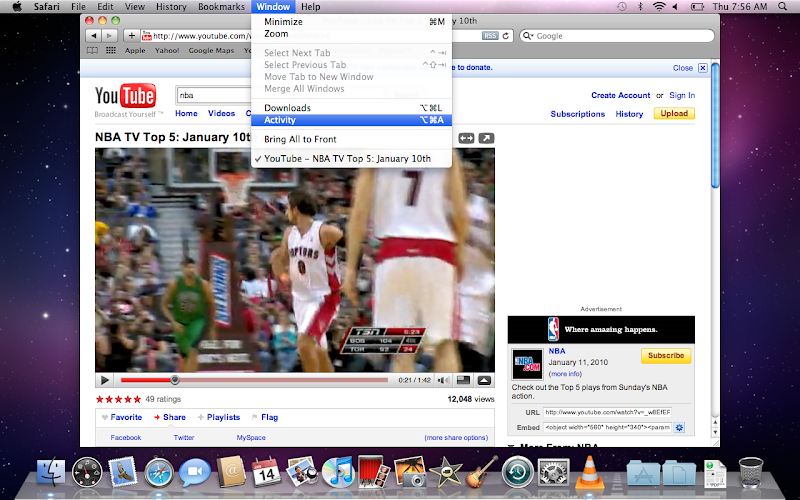Mute the video volume speaker icon
The image size is (800, 500).
point(444,380)
